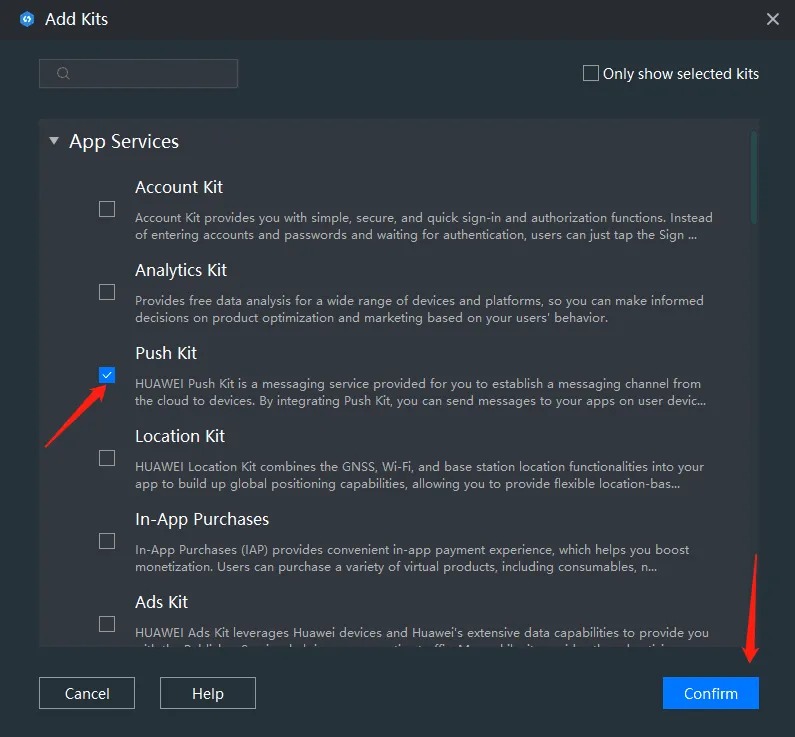Enable the Ads Kit checkbox
795x737 pixels.
tap(107, 624)
